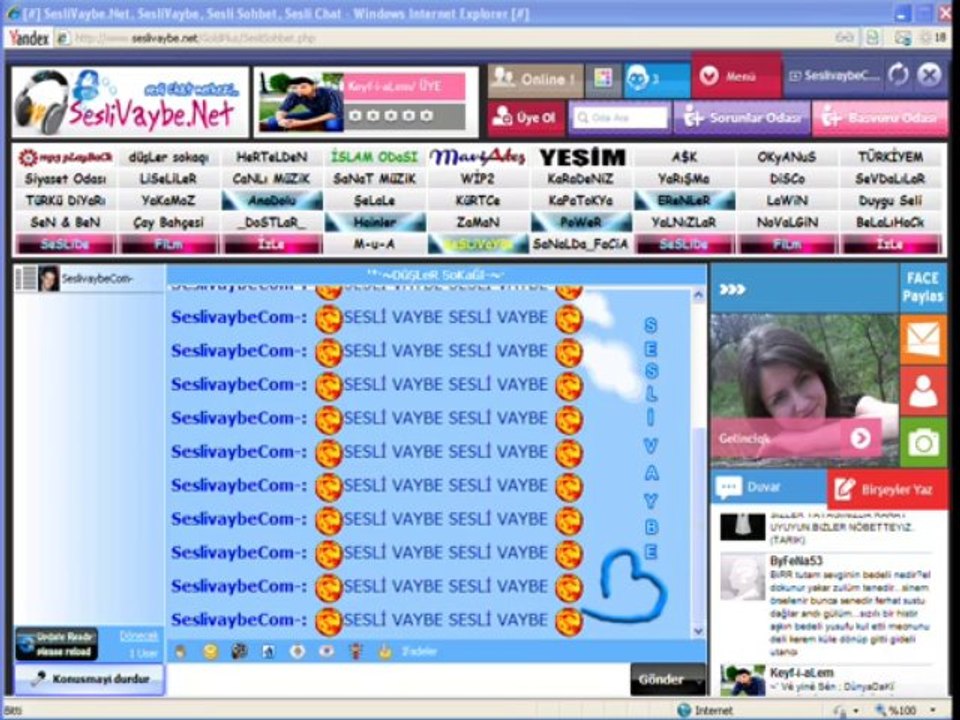This screenshot has height=720, width=960.
Task: Click the SesliVaybe.Net headphone logo
Action: click(x=130, y=102)
